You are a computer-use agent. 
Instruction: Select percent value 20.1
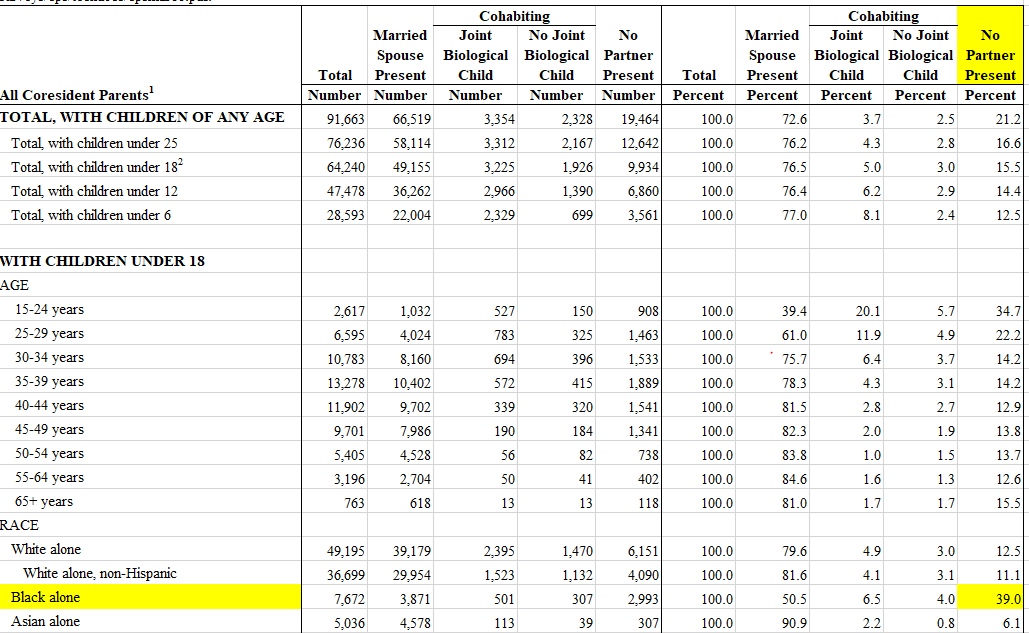click(868, 311)
